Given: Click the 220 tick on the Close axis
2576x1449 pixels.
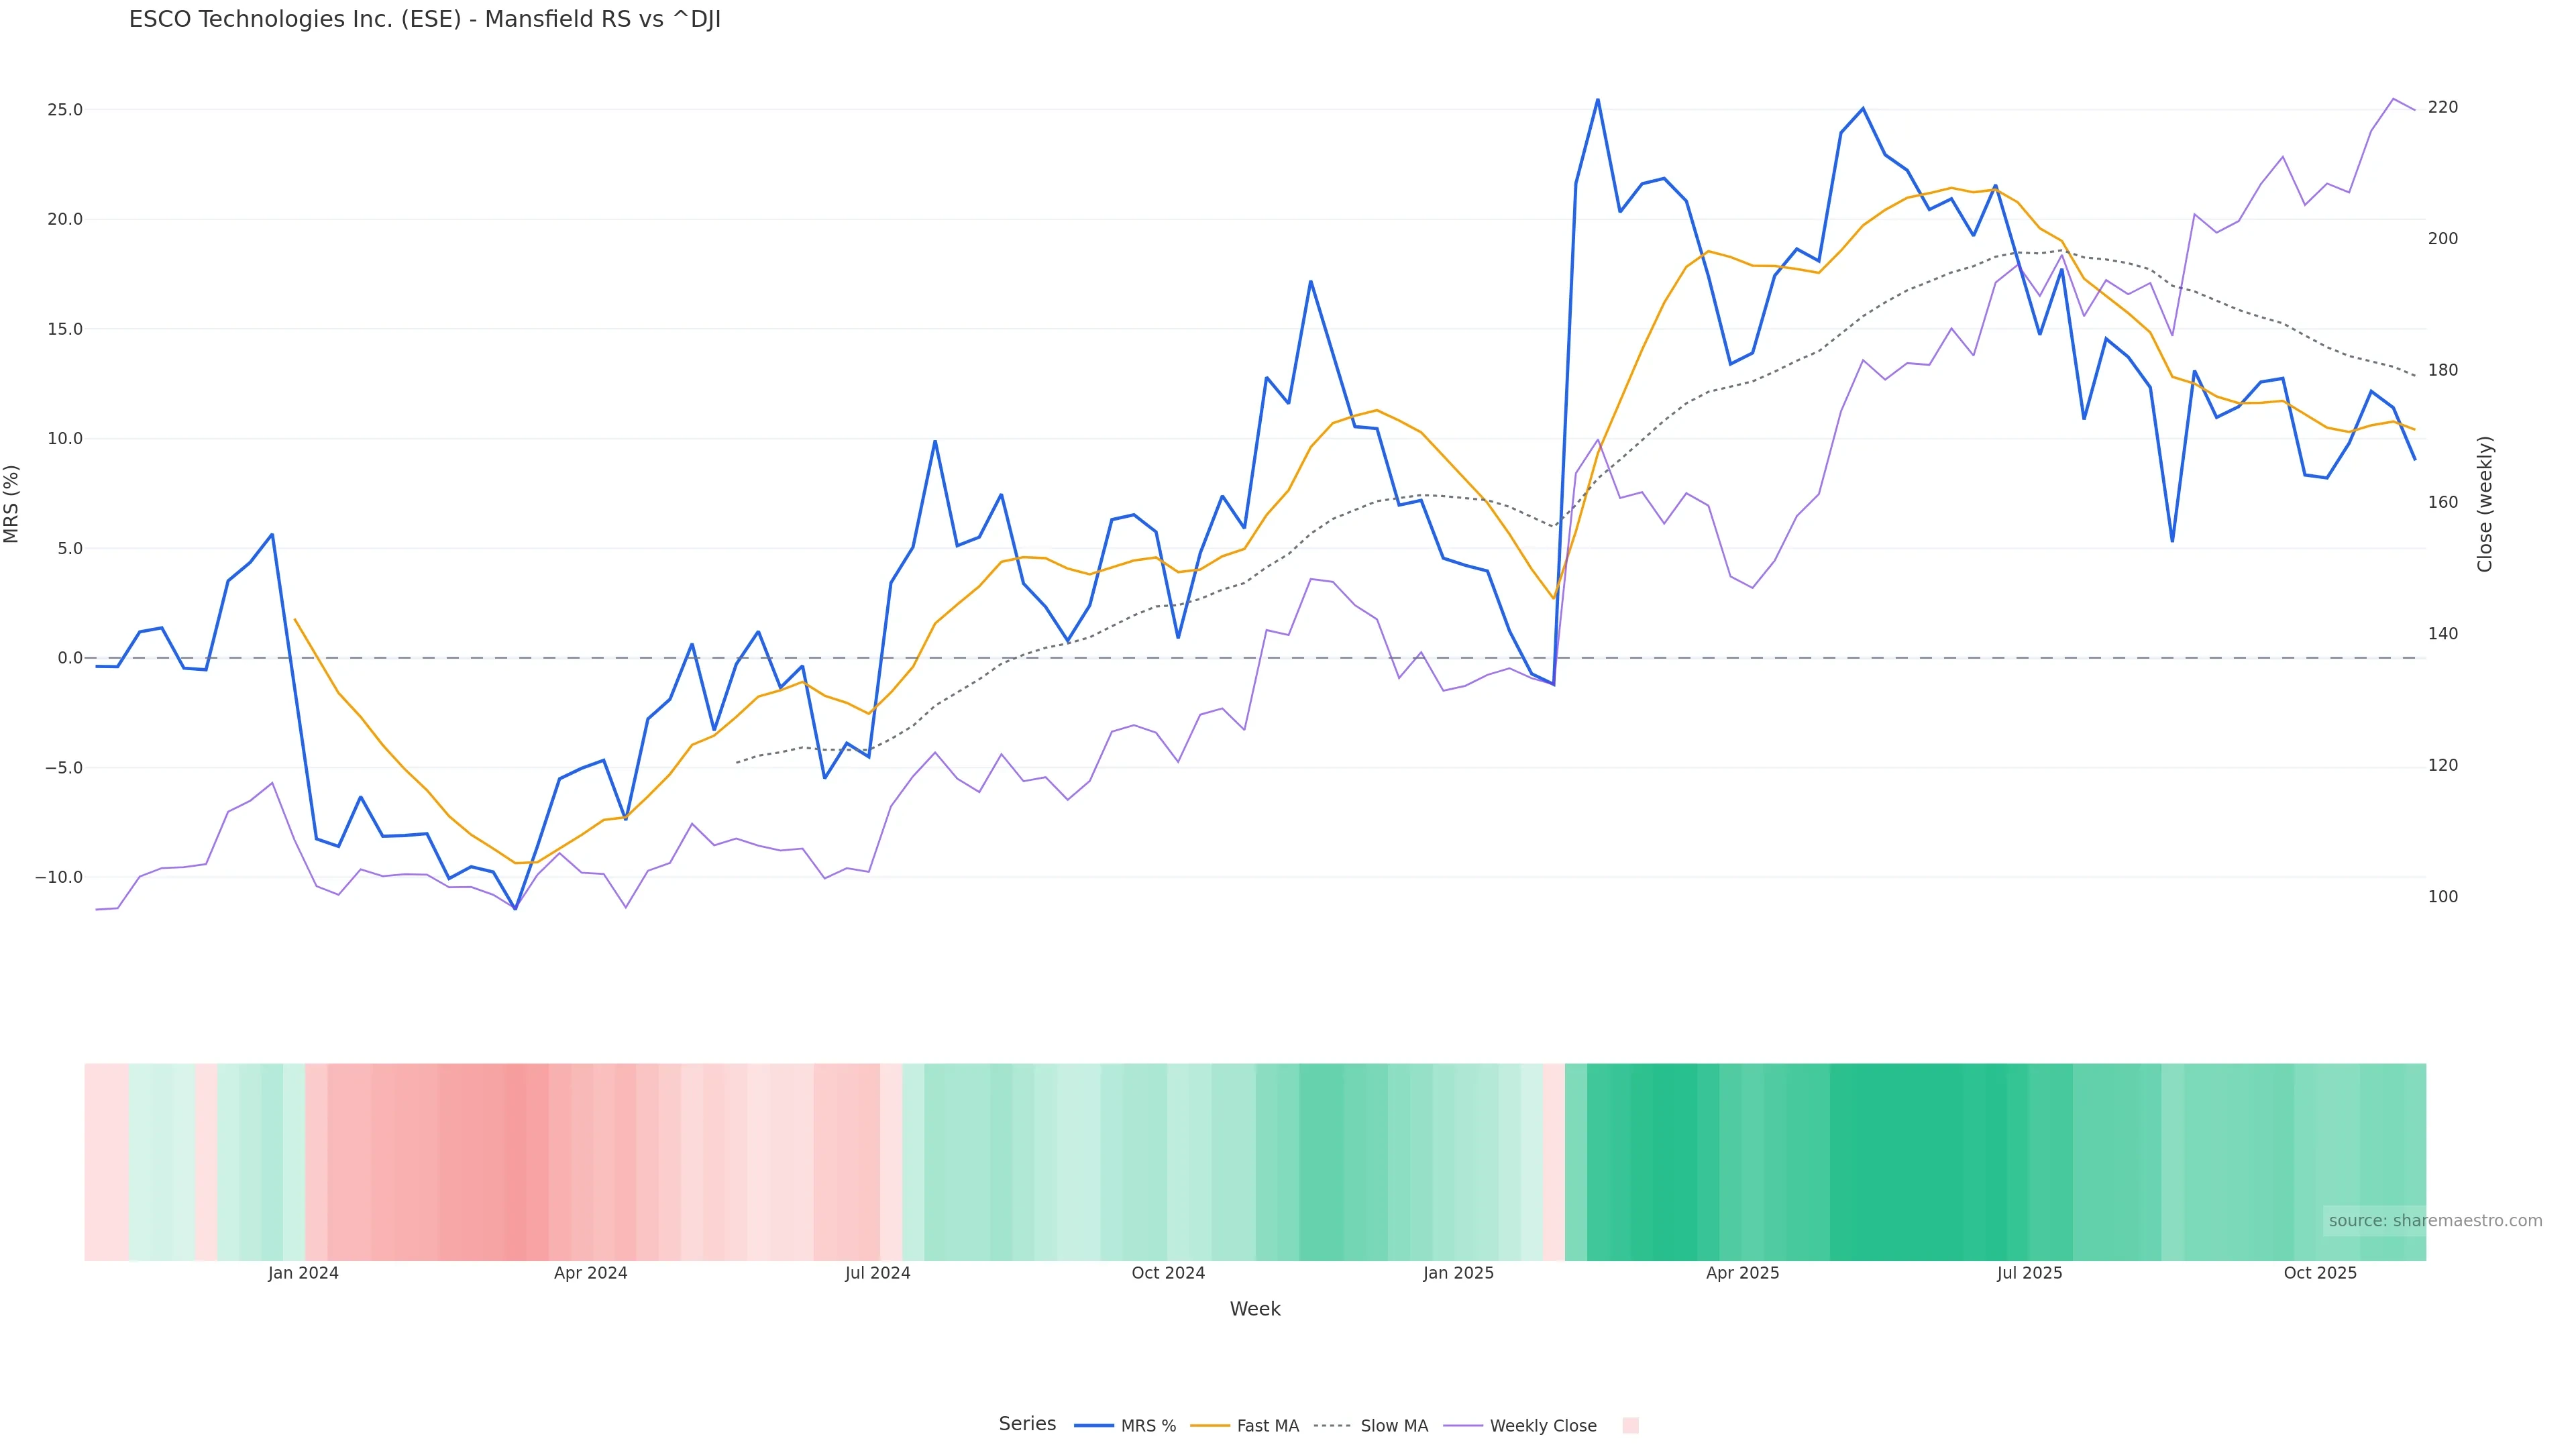Looking at the screenshot, I should click(x=2442, y=107).
